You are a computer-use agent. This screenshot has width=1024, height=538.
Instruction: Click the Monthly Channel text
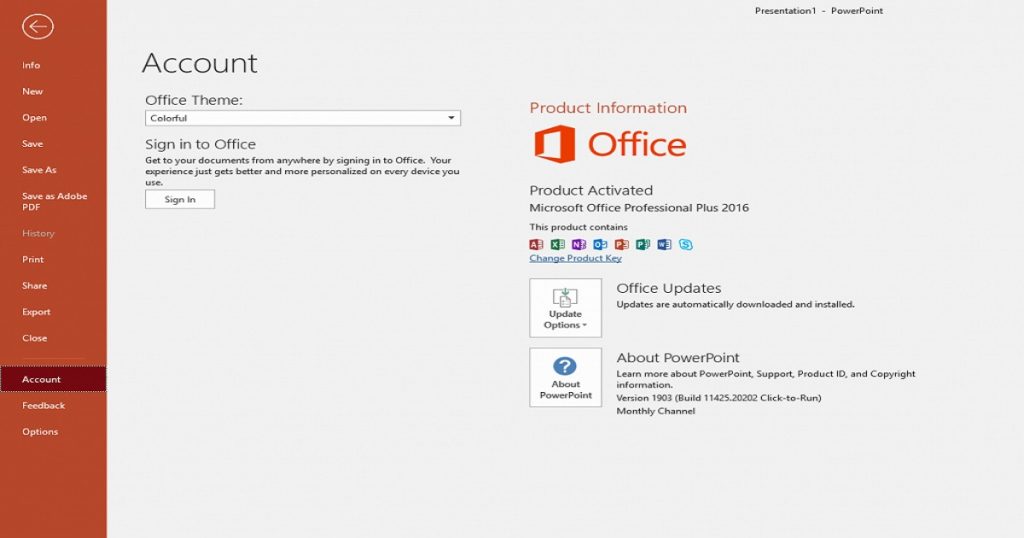(656, 411)
